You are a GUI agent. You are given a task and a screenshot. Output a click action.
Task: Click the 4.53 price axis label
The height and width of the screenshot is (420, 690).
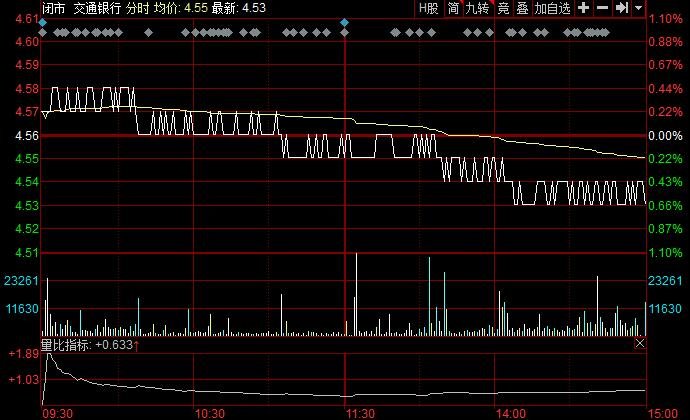(x=27, y=206)
